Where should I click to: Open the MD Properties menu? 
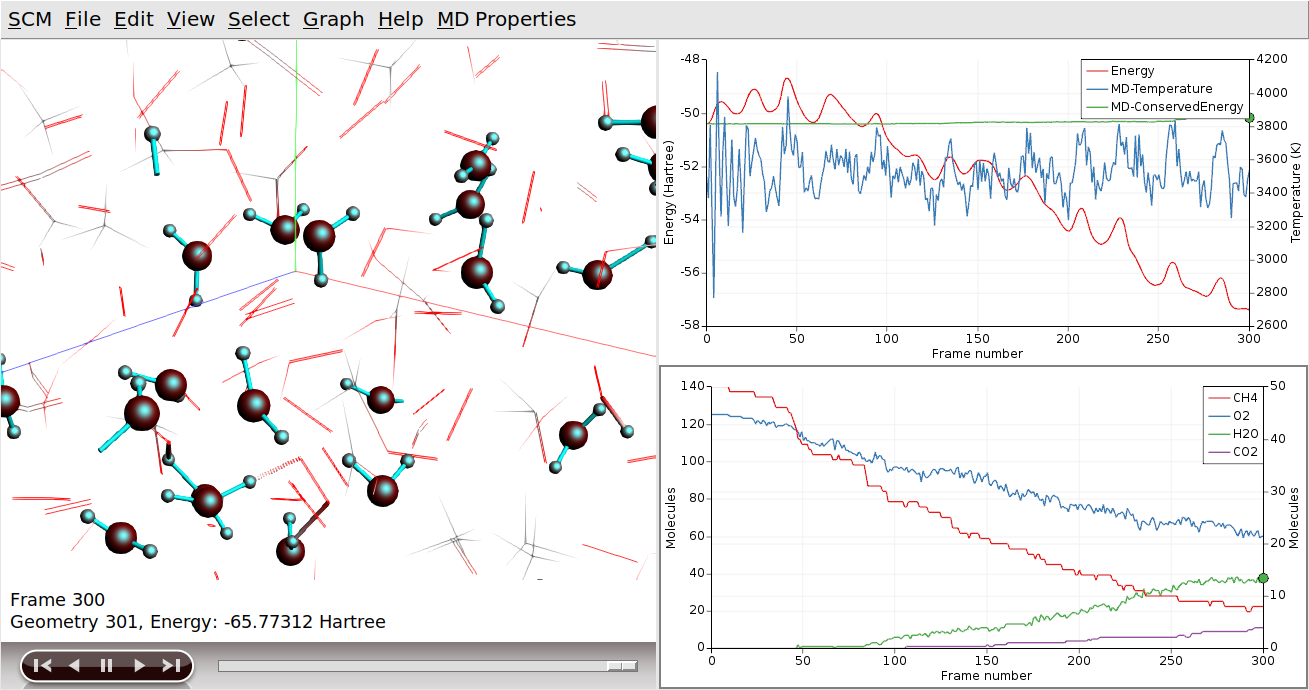(507, 18)
